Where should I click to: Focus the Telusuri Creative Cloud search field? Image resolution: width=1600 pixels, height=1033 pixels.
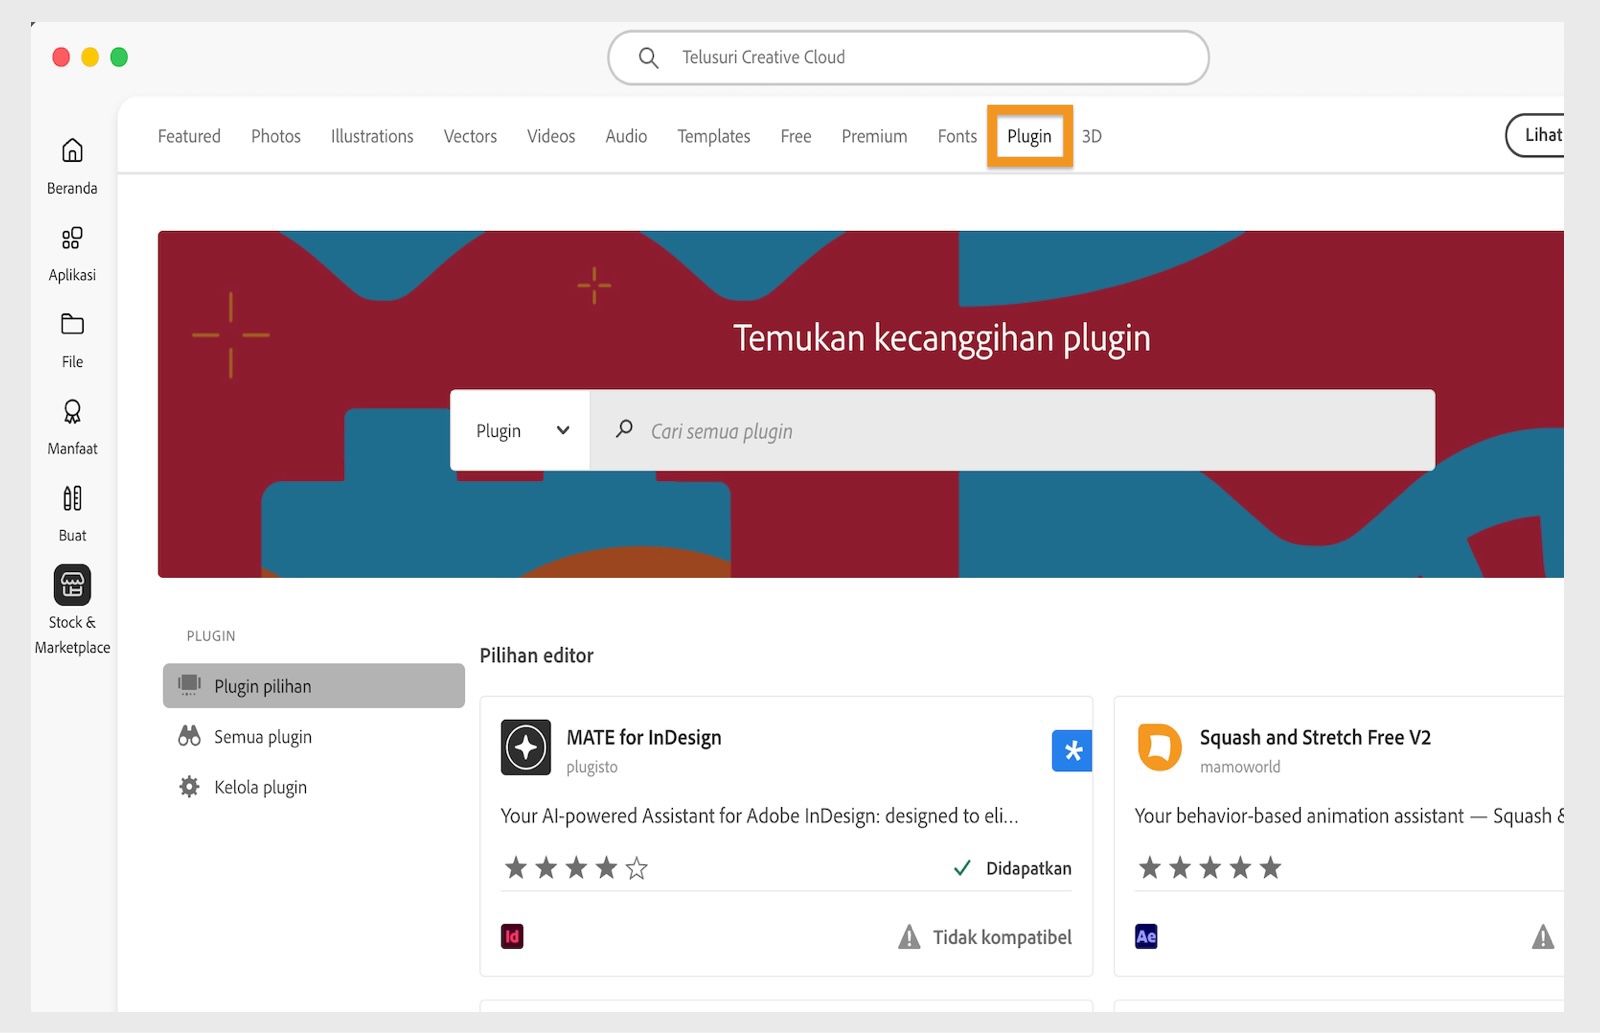click(908, 58)
